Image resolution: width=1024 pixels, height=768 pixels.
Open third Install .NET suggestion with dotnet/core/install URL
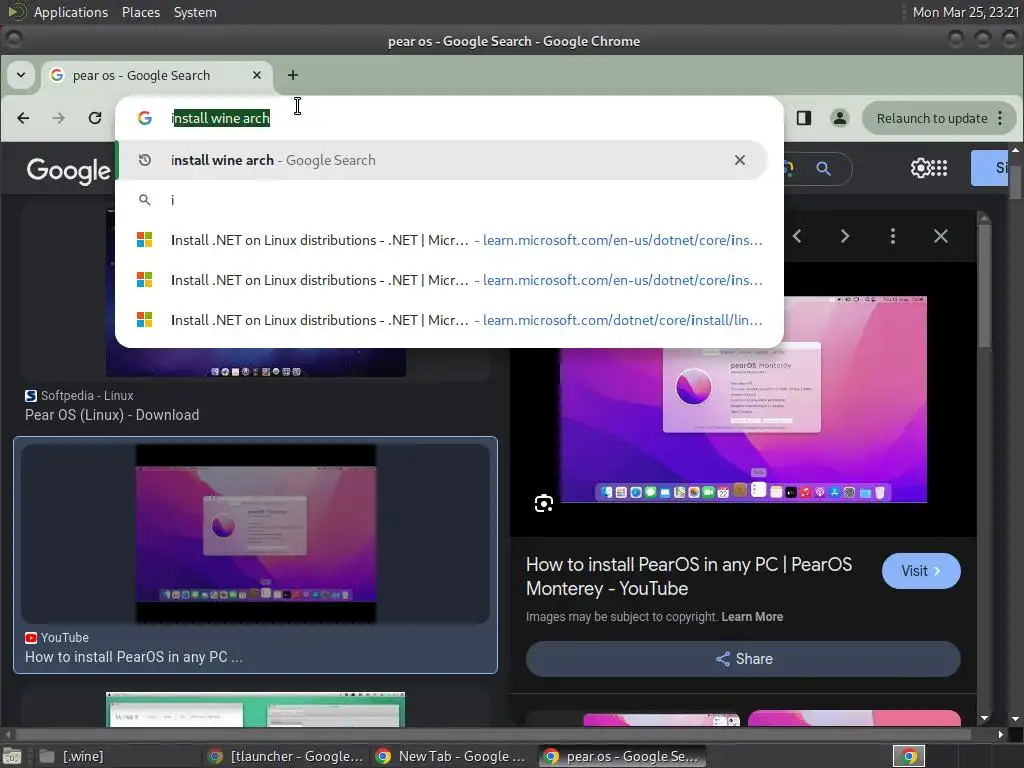(x=441, y=320)
